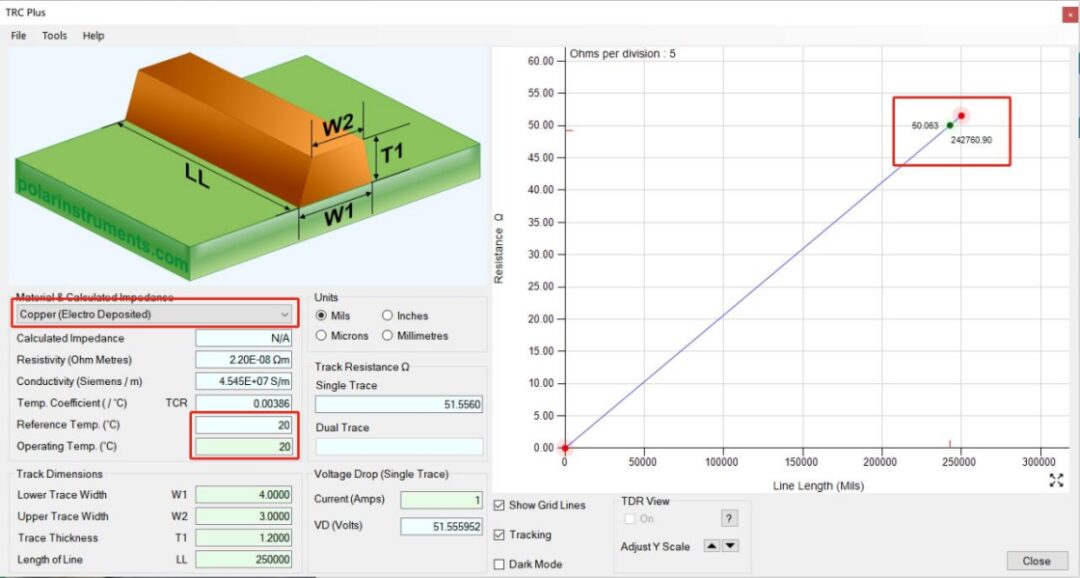1080x578 pixels.
Task: Click the Single Trace resistance field
Action: click(x=399, y=404)
